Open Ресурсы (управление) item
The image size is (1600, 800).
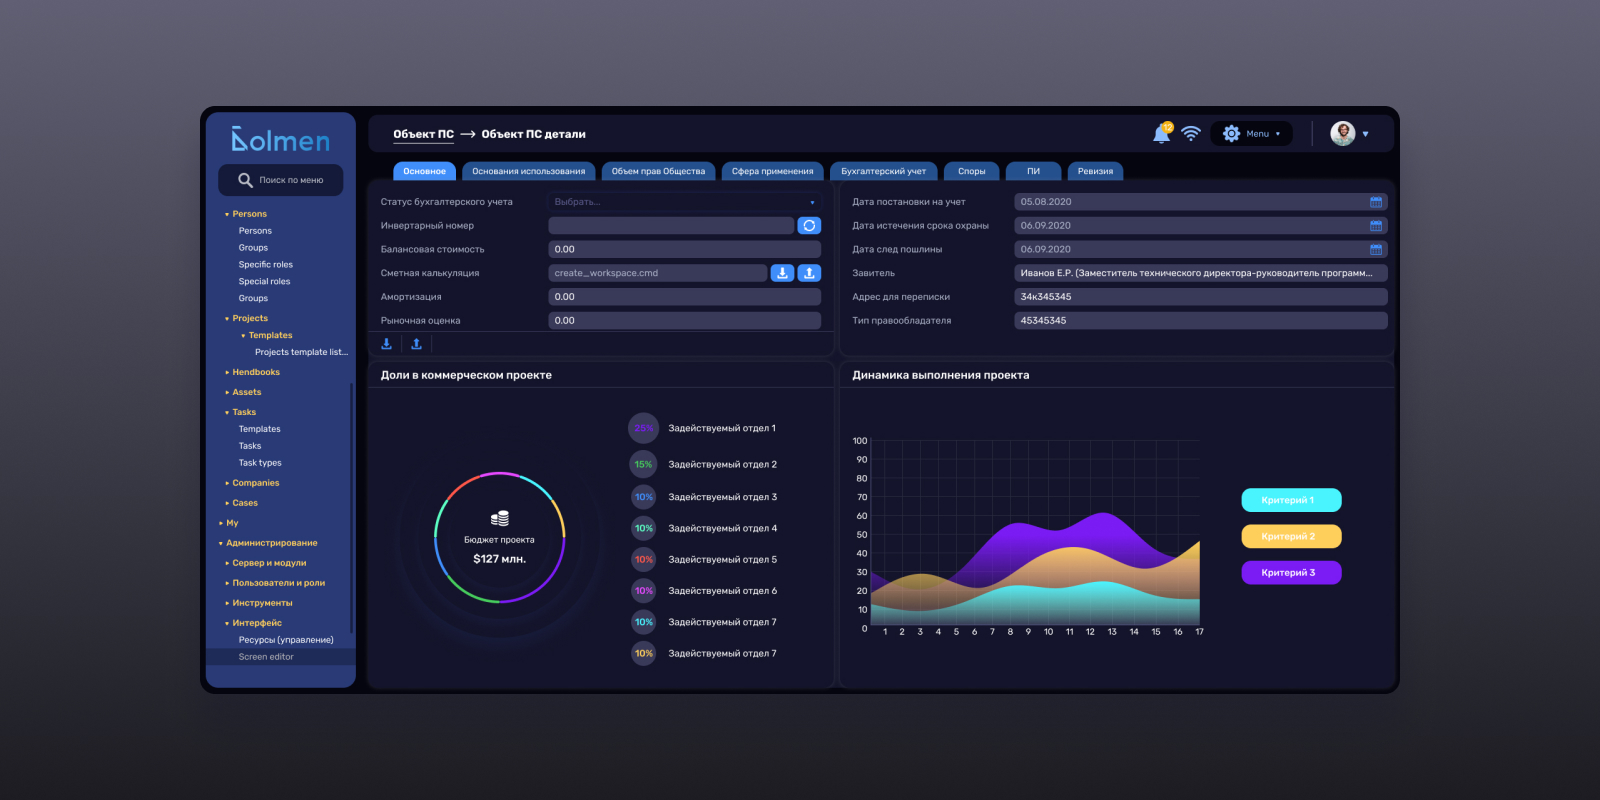(x=286, y=640)
